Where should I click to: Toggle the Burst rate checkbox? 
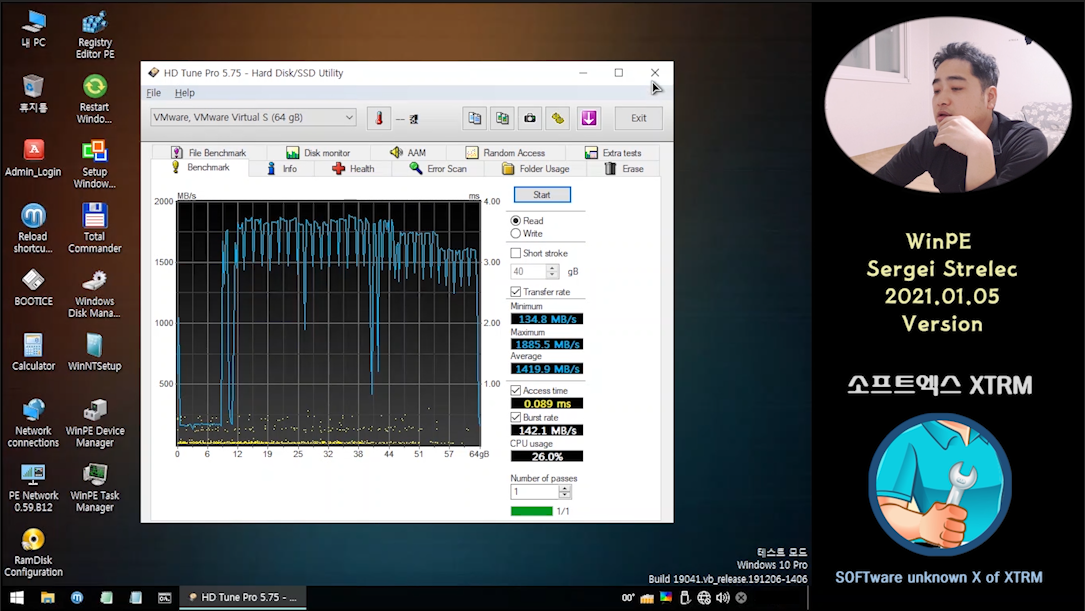click(516, 417)
